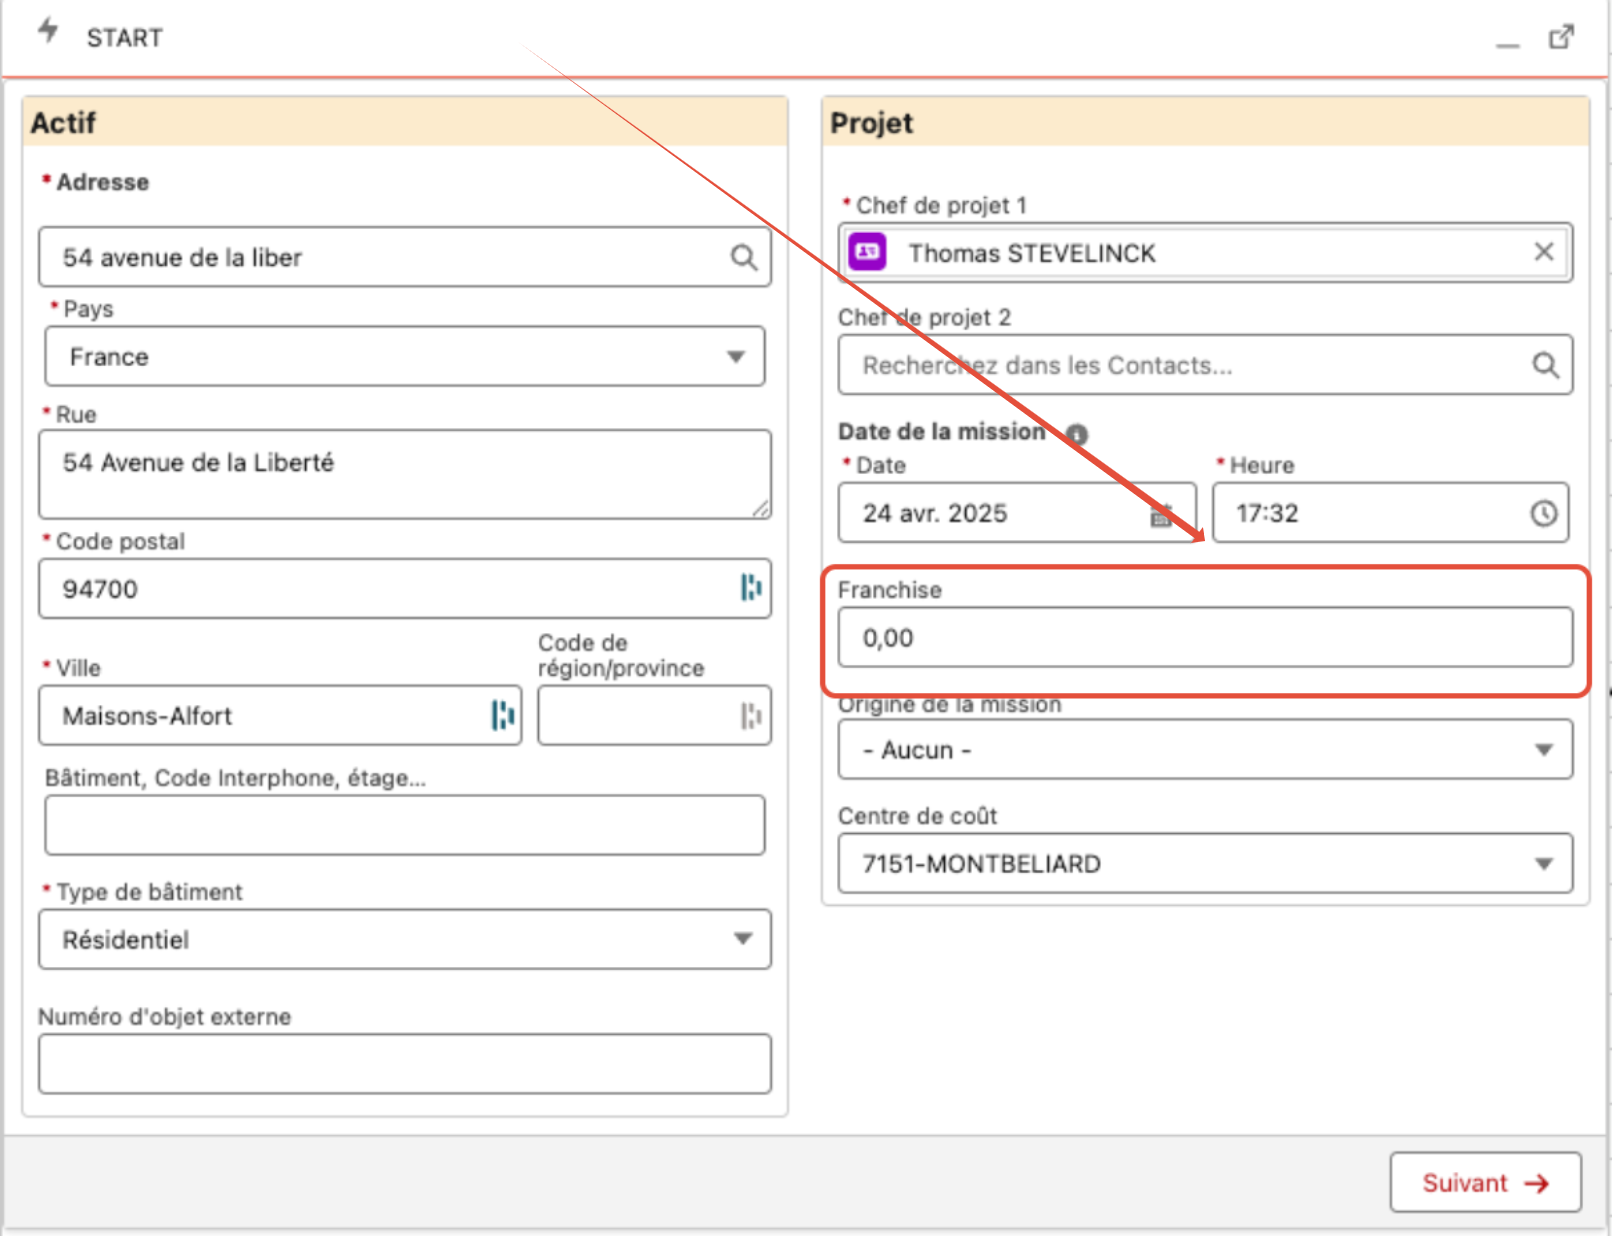The height and width of the screenshot is (1236, 1612).
Task: Click the Bâtiment, Code Interphone, étage field
Action: point(405,825)
